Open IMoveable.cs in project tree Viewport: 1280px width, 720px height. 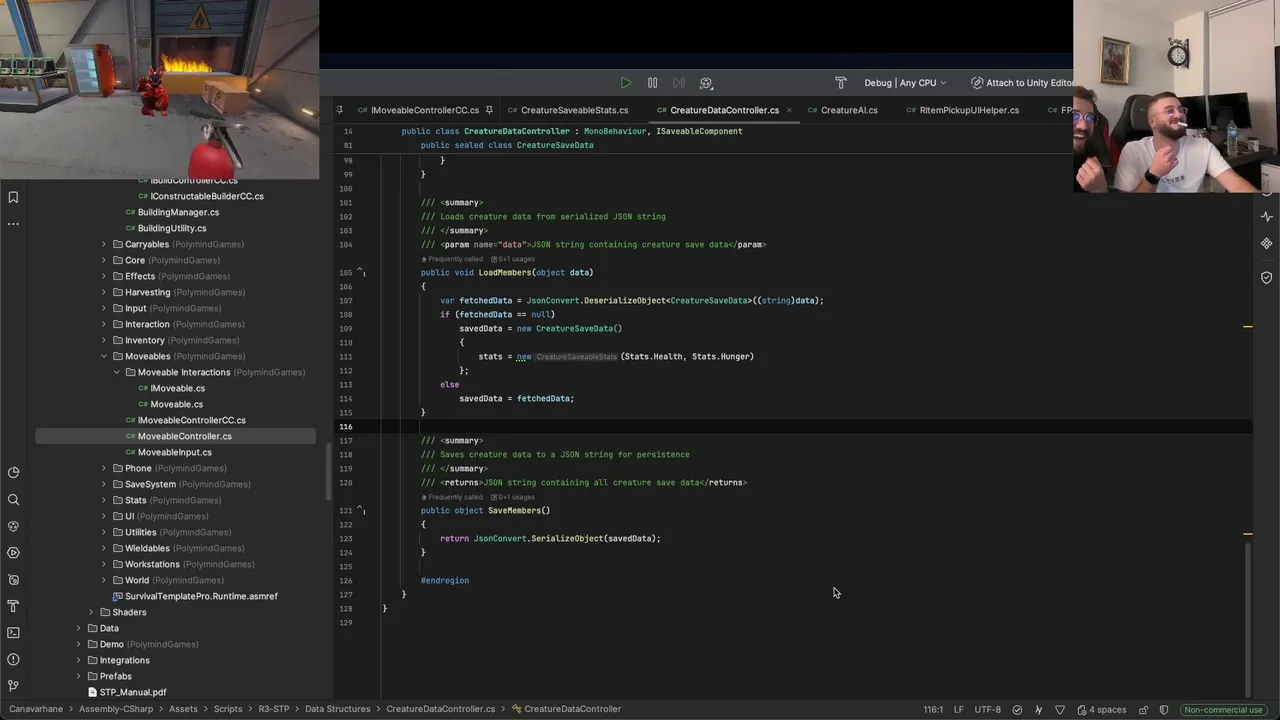click(177, 388)
